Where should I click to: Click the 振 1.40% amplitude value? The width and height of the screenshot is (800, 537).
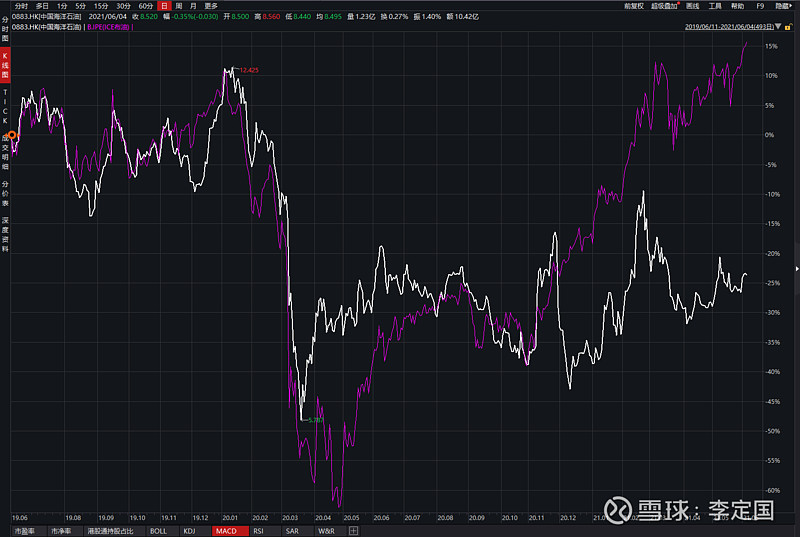tap(427, 16)
